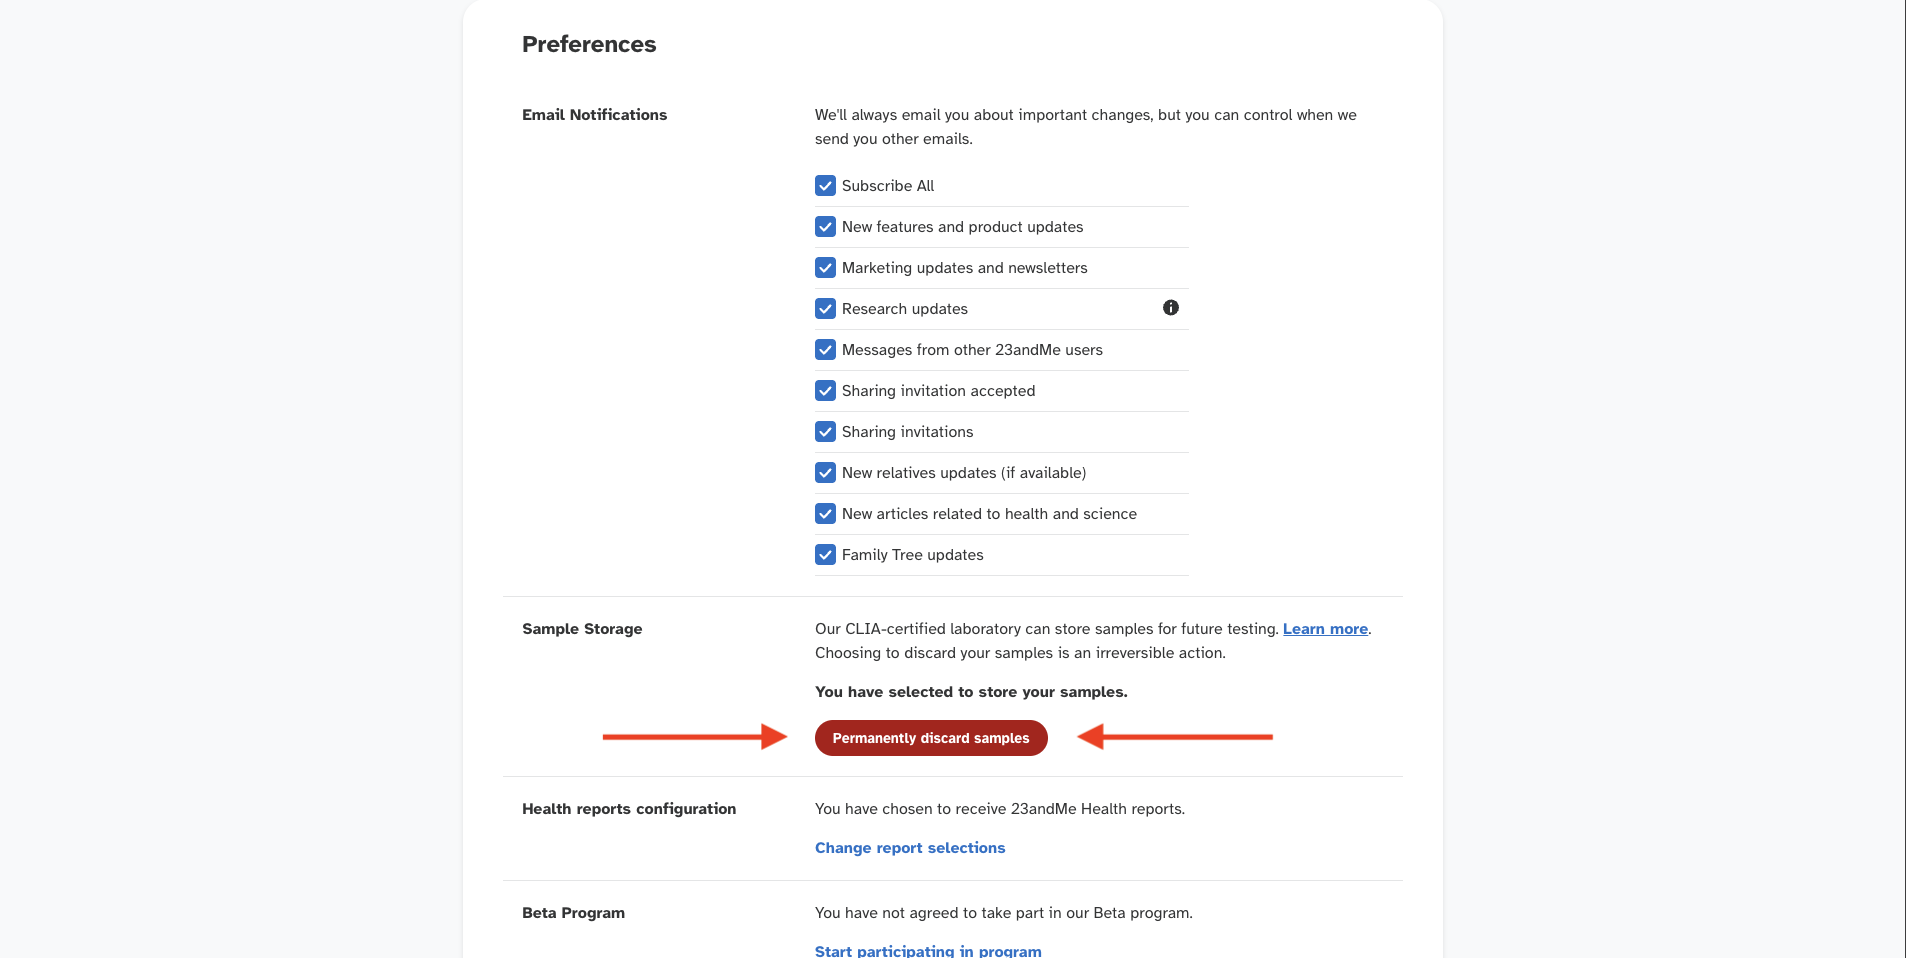Uncheck New articles related to health and science
The height and width of the screenshot is (958, 1906).
click(x=825, y=514)
